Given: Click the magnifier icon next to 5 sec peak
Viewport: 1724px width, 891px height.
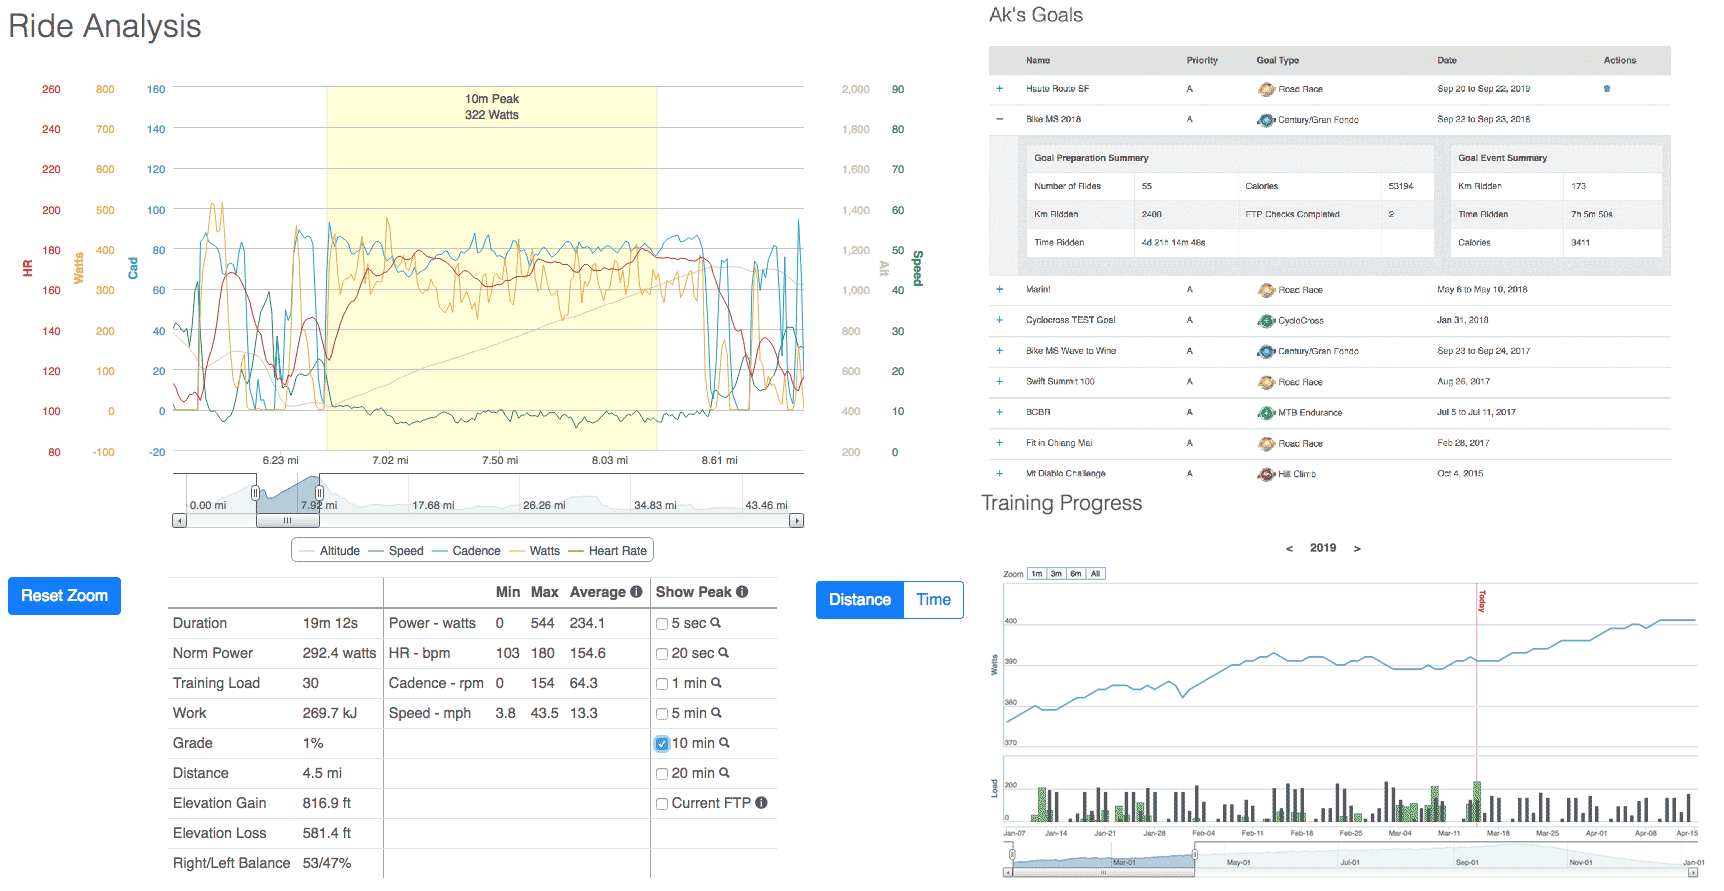Looking at the screenshot, I should click(716, 623).
